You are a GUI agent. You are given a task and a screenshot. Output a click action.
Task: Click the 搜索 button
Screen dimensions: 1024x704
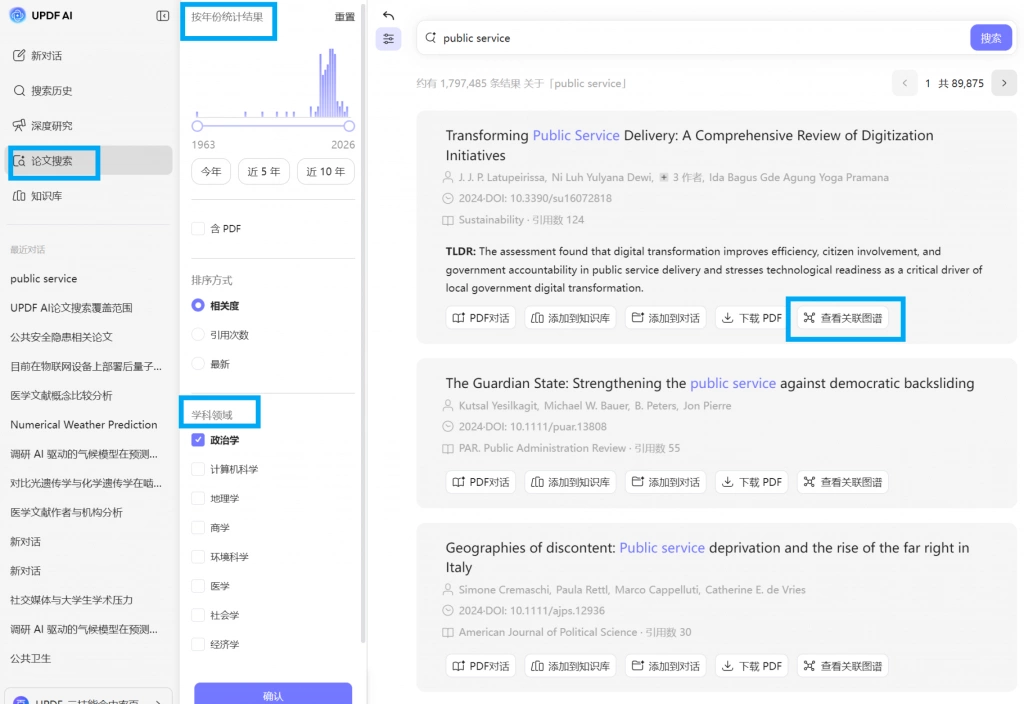[x=991, y=38]
